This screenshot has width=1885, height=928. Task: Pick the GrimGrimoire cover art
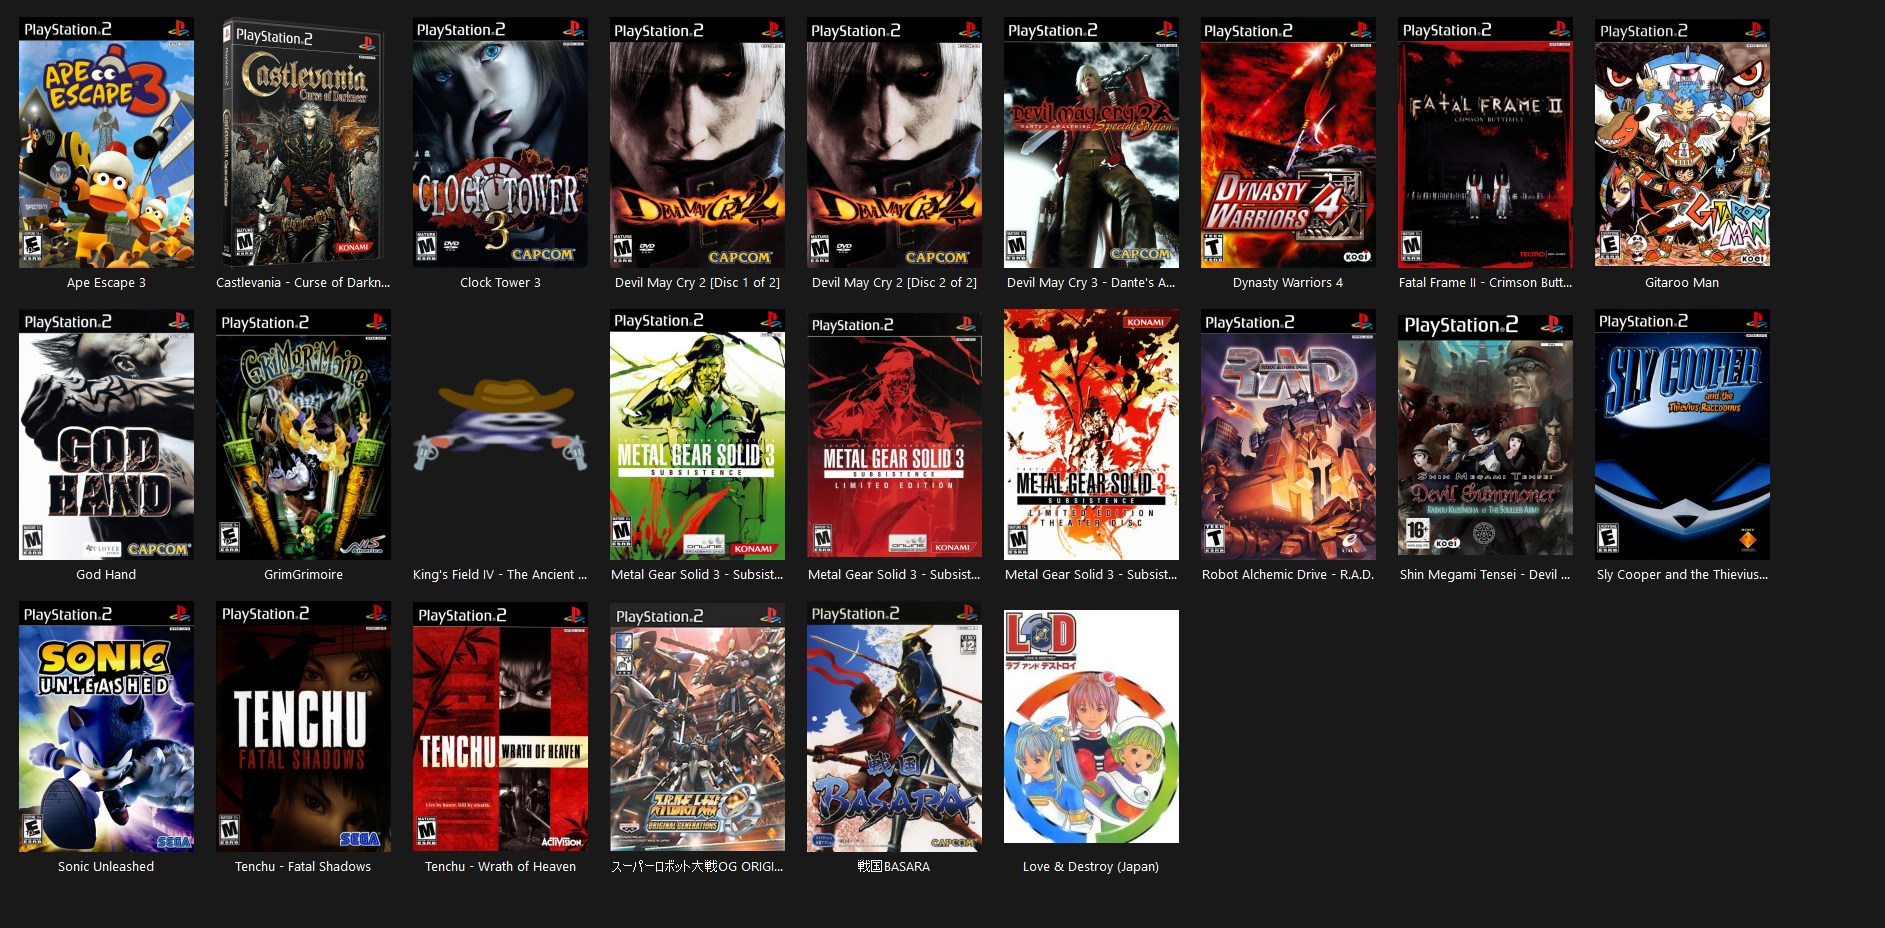click(303, 435)
